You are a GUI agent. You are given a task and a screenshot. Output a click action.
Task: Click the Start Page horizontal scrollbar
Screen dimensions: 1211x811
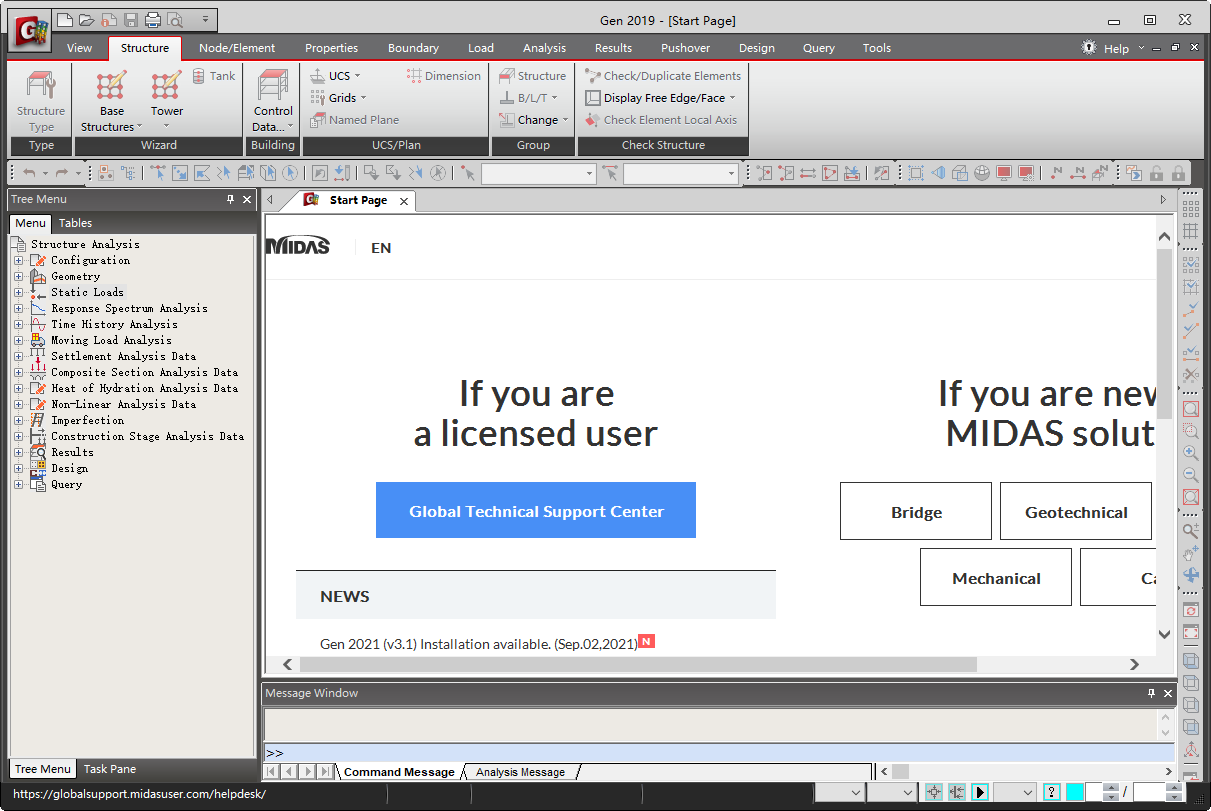click(638, 664)
